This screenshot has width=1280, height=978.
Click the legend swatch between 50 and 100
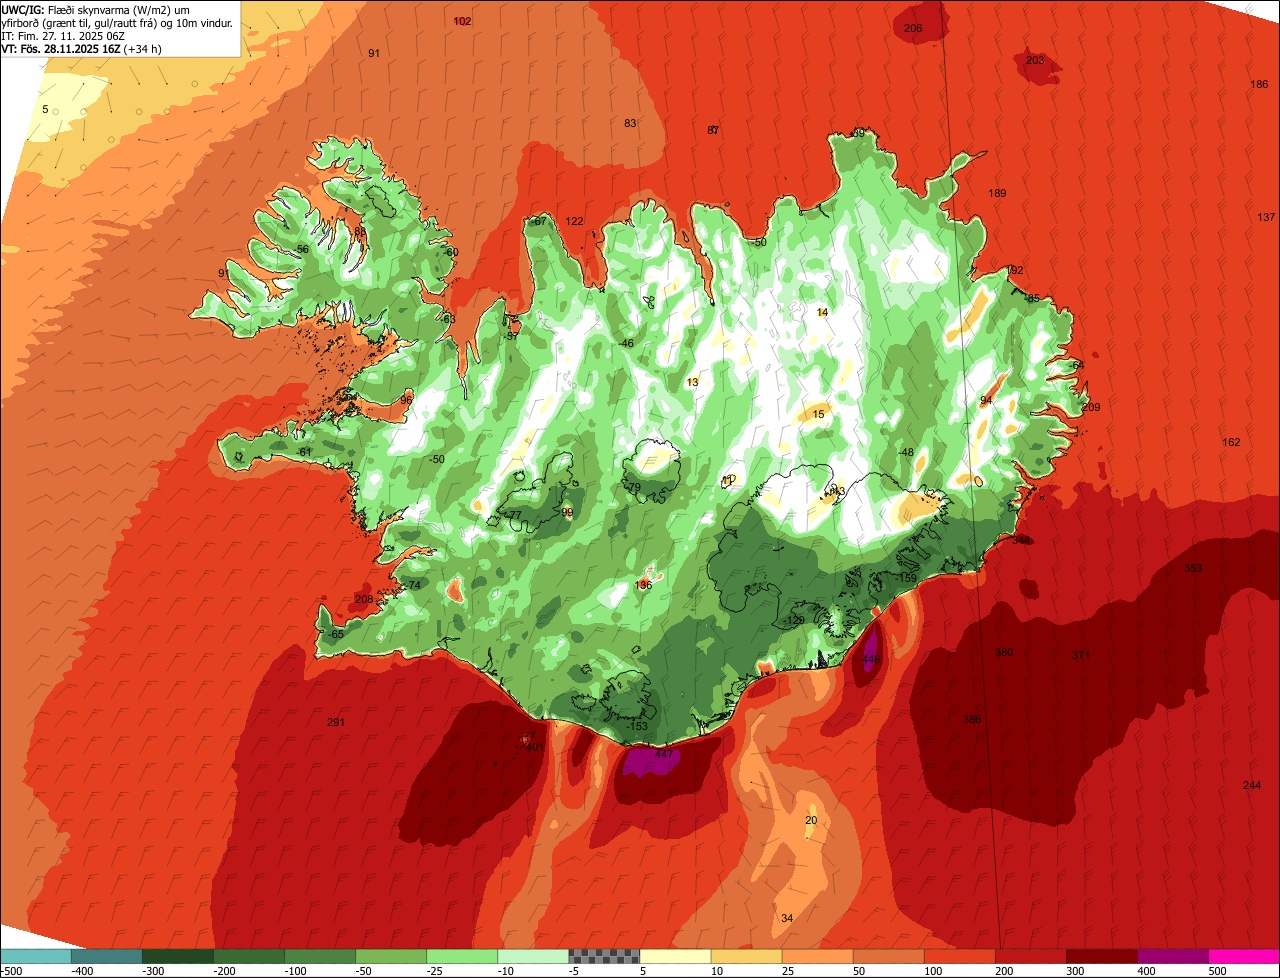(x=888, y=956)
